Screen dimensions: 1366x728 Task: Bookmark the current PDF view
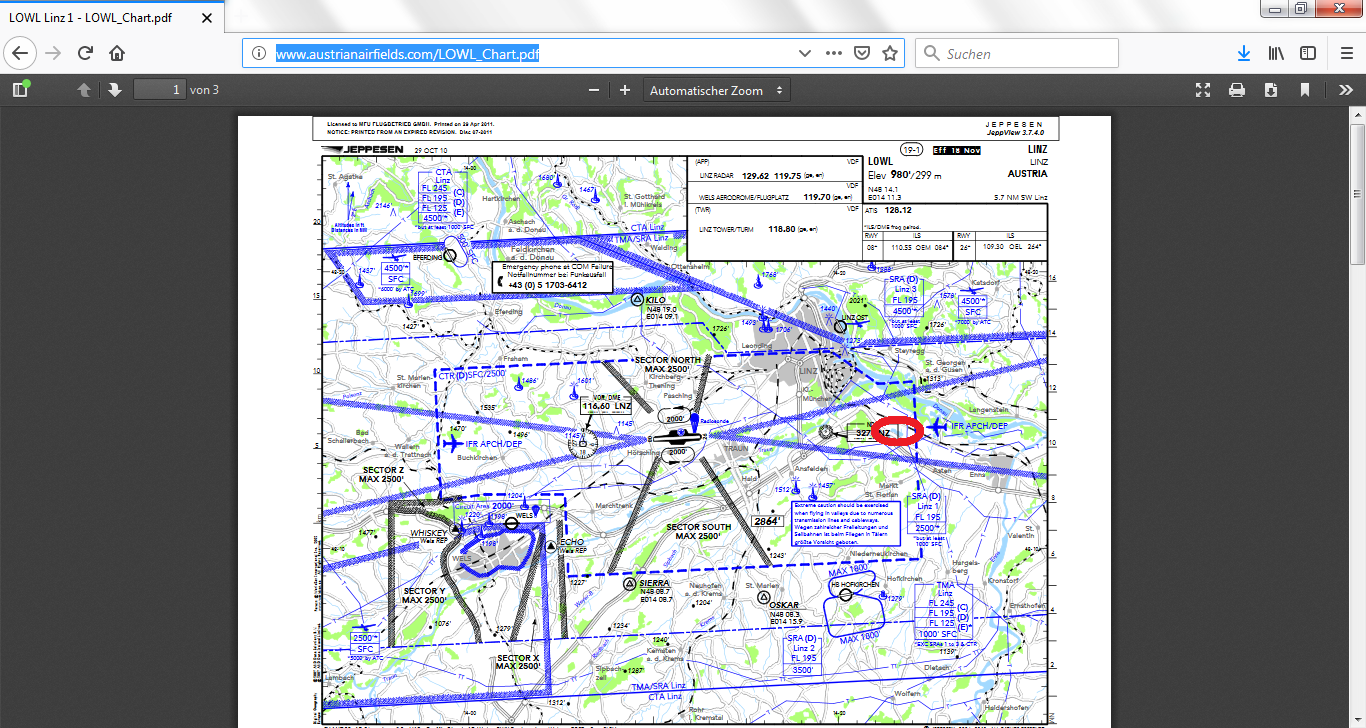(1305, 90)
